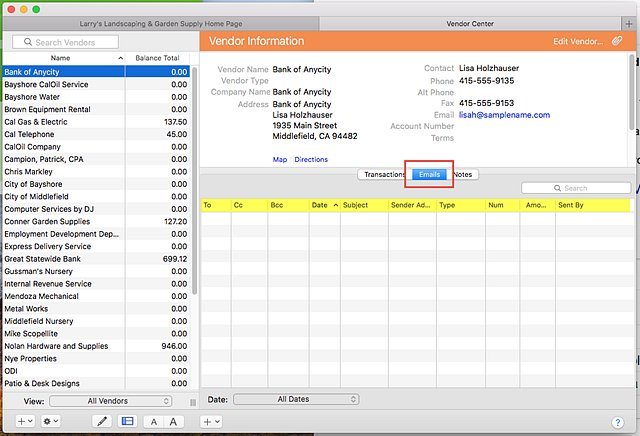The height and width of the screenshot is (436, 640).
Task: Open the plus dropdown below emails table
Action: [211, 421]
